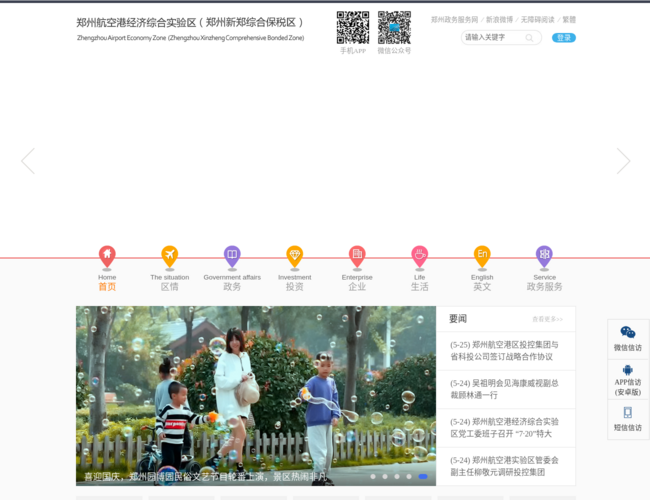This screenshot has width=650, height=500.
Task: Open 企业 navigation item
Action: click(x=357, y=286)
